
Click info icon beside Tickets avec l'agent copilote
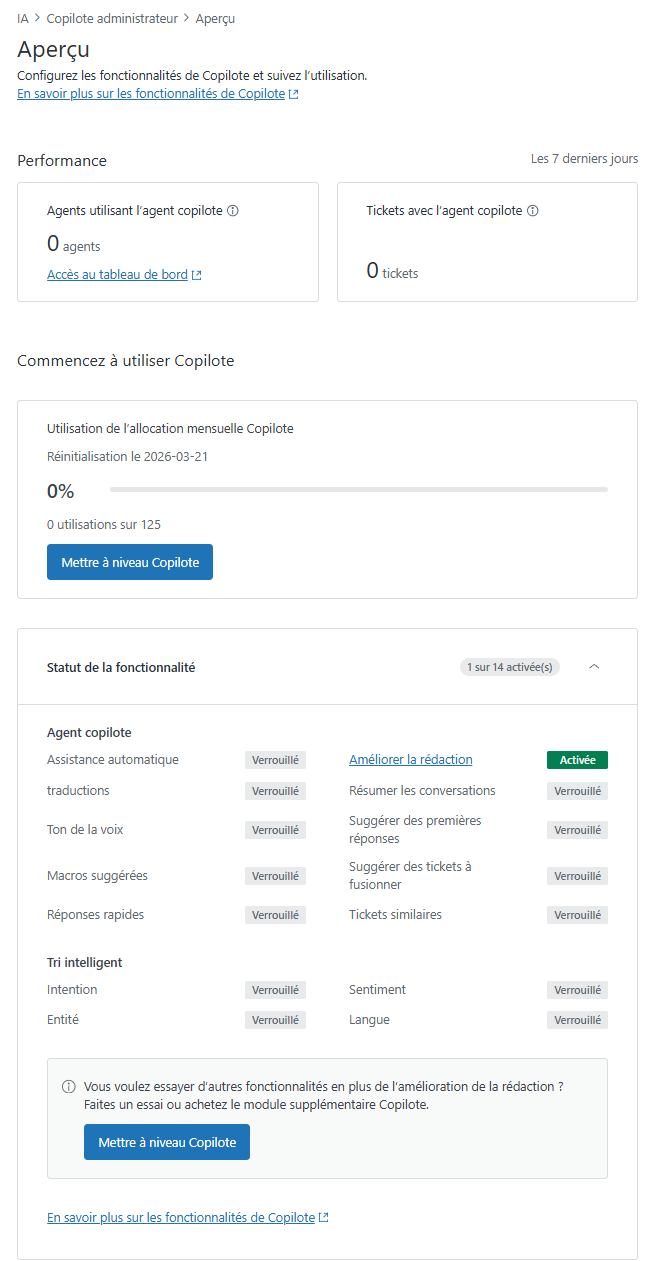tap(533, 211)
